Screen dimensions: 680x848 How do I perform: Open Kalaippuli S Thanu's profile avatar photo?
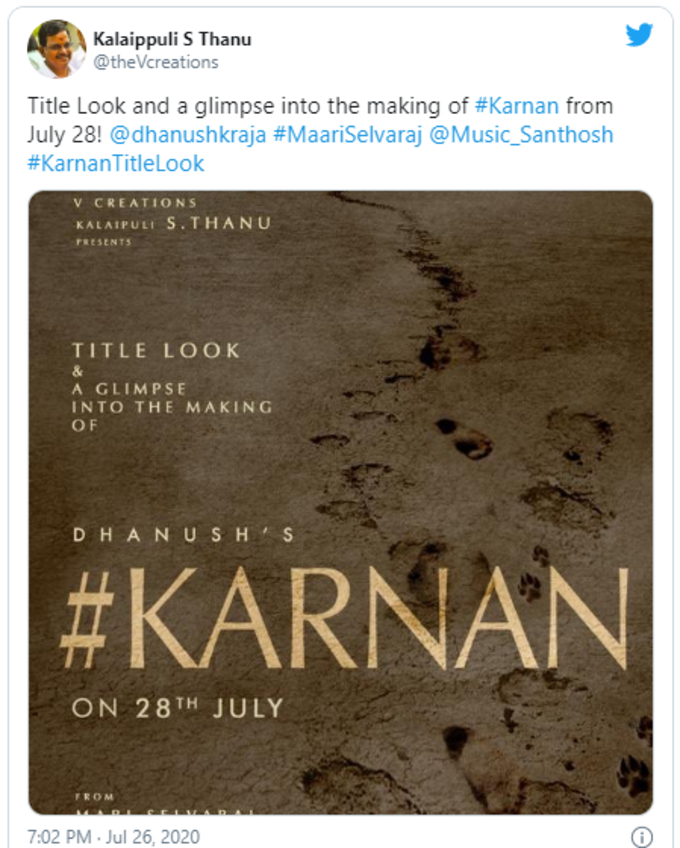[x=57, y=49]
